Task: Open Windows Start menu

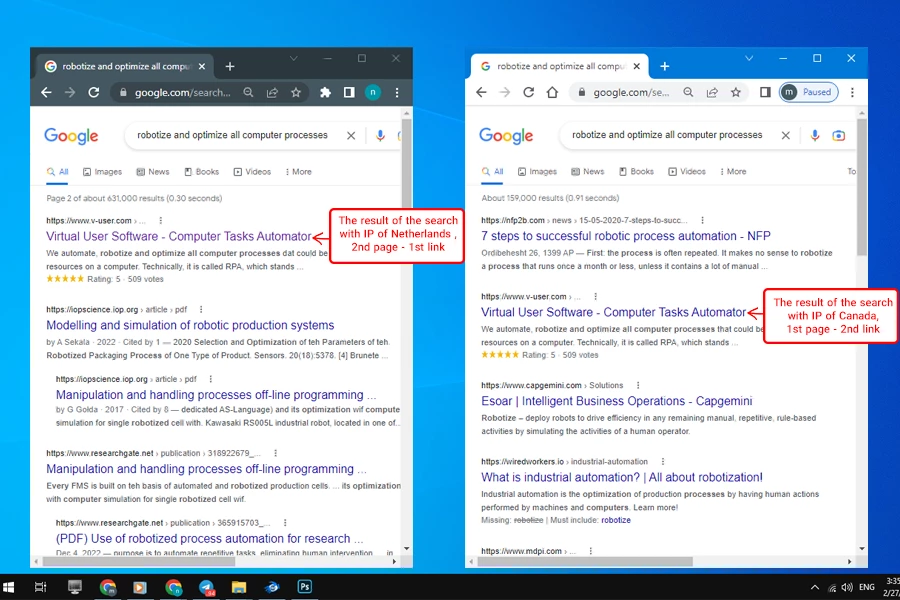Action: click(8, 587)
